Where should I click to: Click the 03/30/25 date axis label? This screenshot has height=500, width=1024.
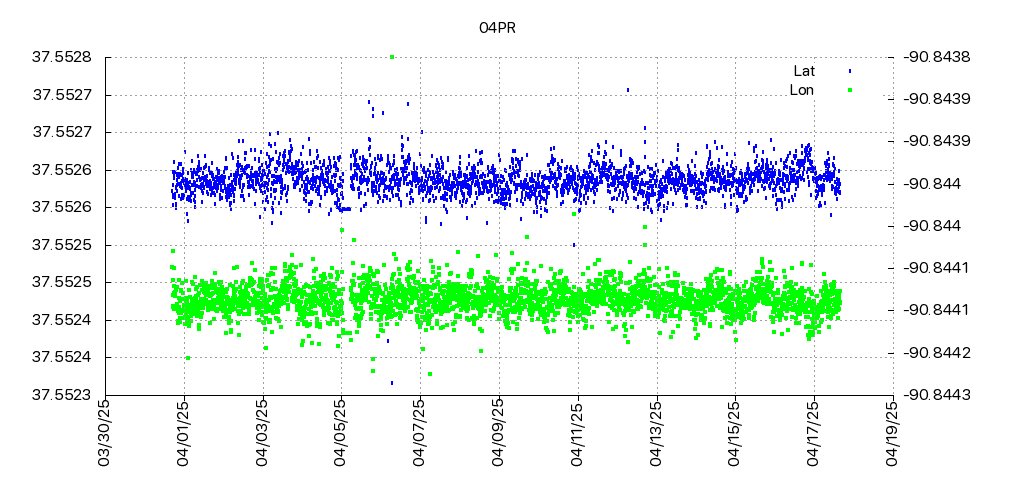pos(104,432)
